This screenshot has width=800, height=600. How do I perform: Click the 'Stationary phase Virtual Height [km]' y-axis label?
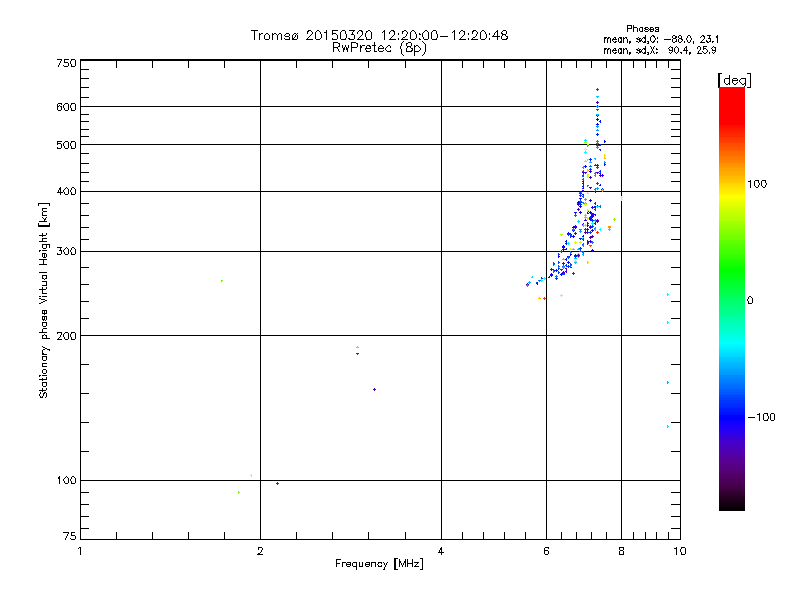(43, 300)
